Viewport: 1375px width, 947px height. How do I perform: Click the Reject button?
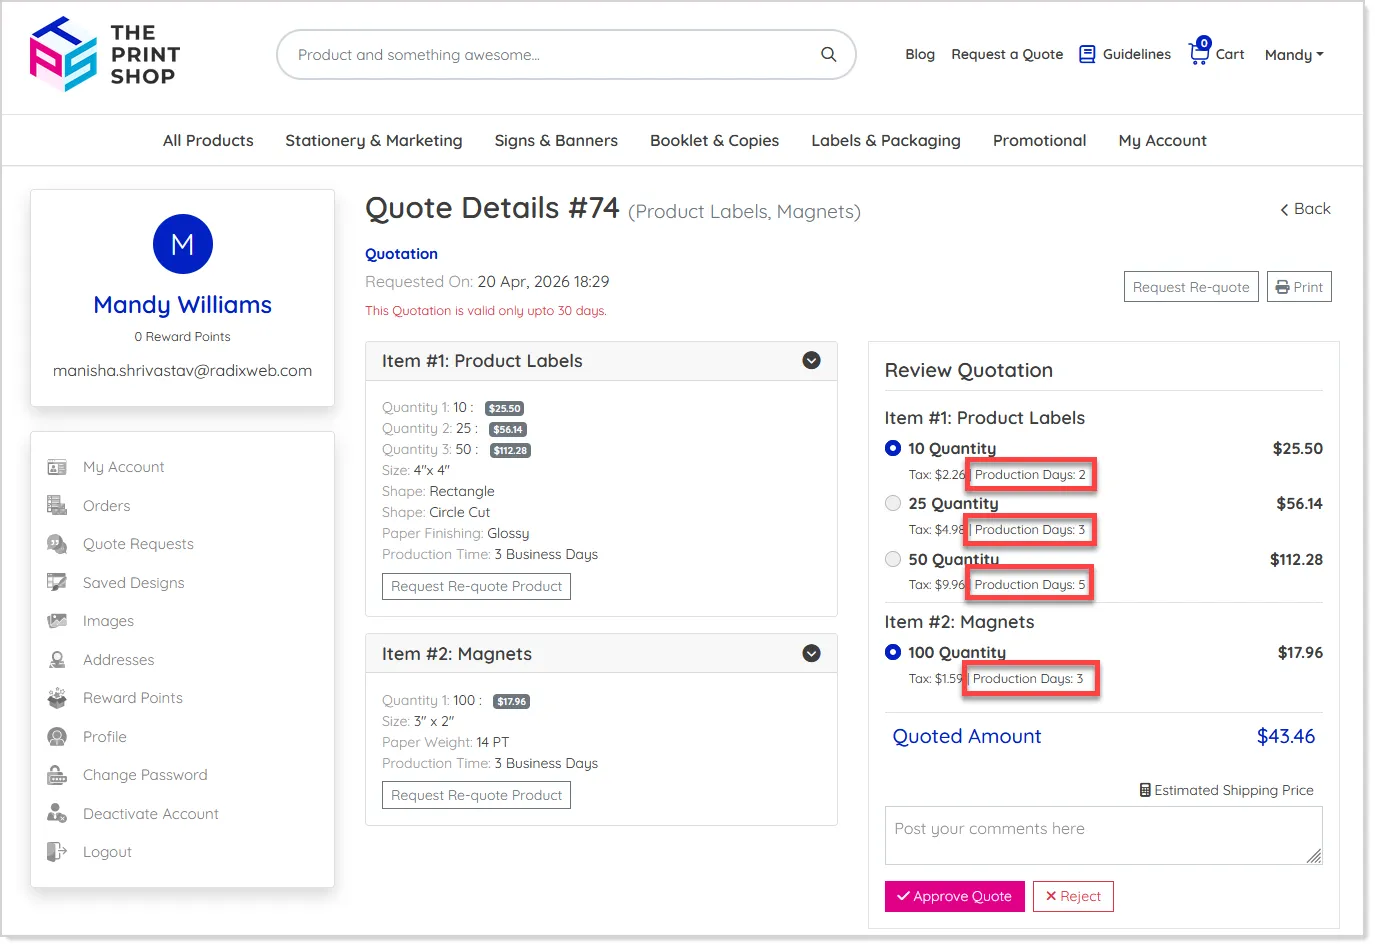tap(1073, 896)
